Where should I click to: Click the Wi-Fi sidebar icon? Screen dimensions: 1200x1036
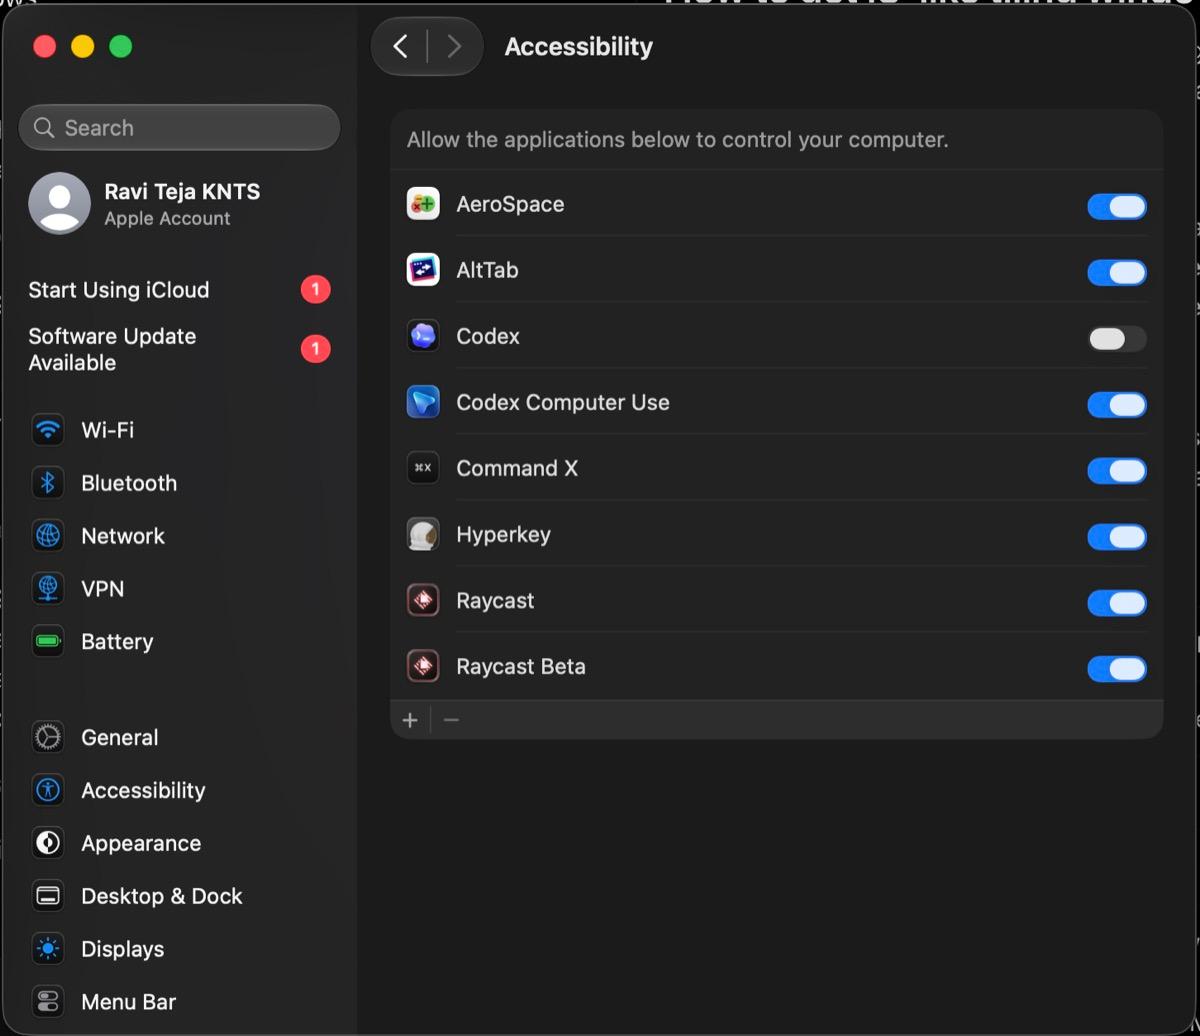click(48, 430)
